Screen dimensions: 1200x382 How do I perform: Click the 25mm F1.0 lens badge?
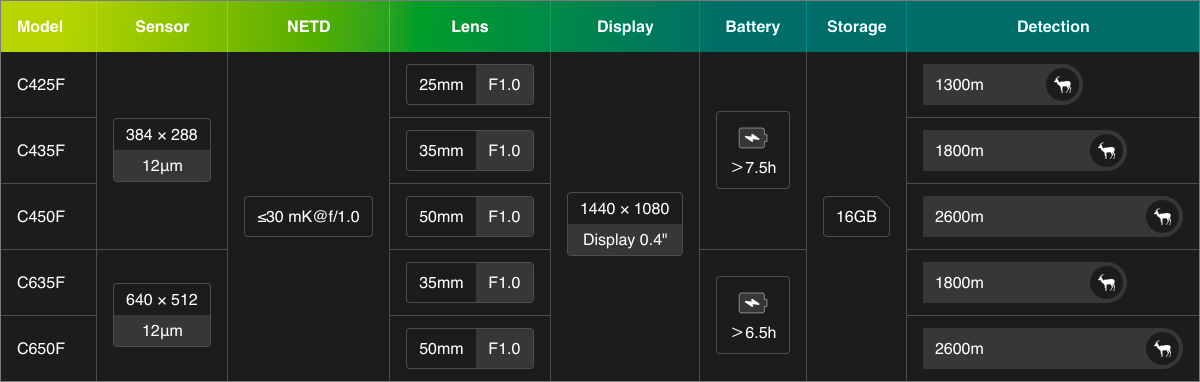[x=470, y=85]
